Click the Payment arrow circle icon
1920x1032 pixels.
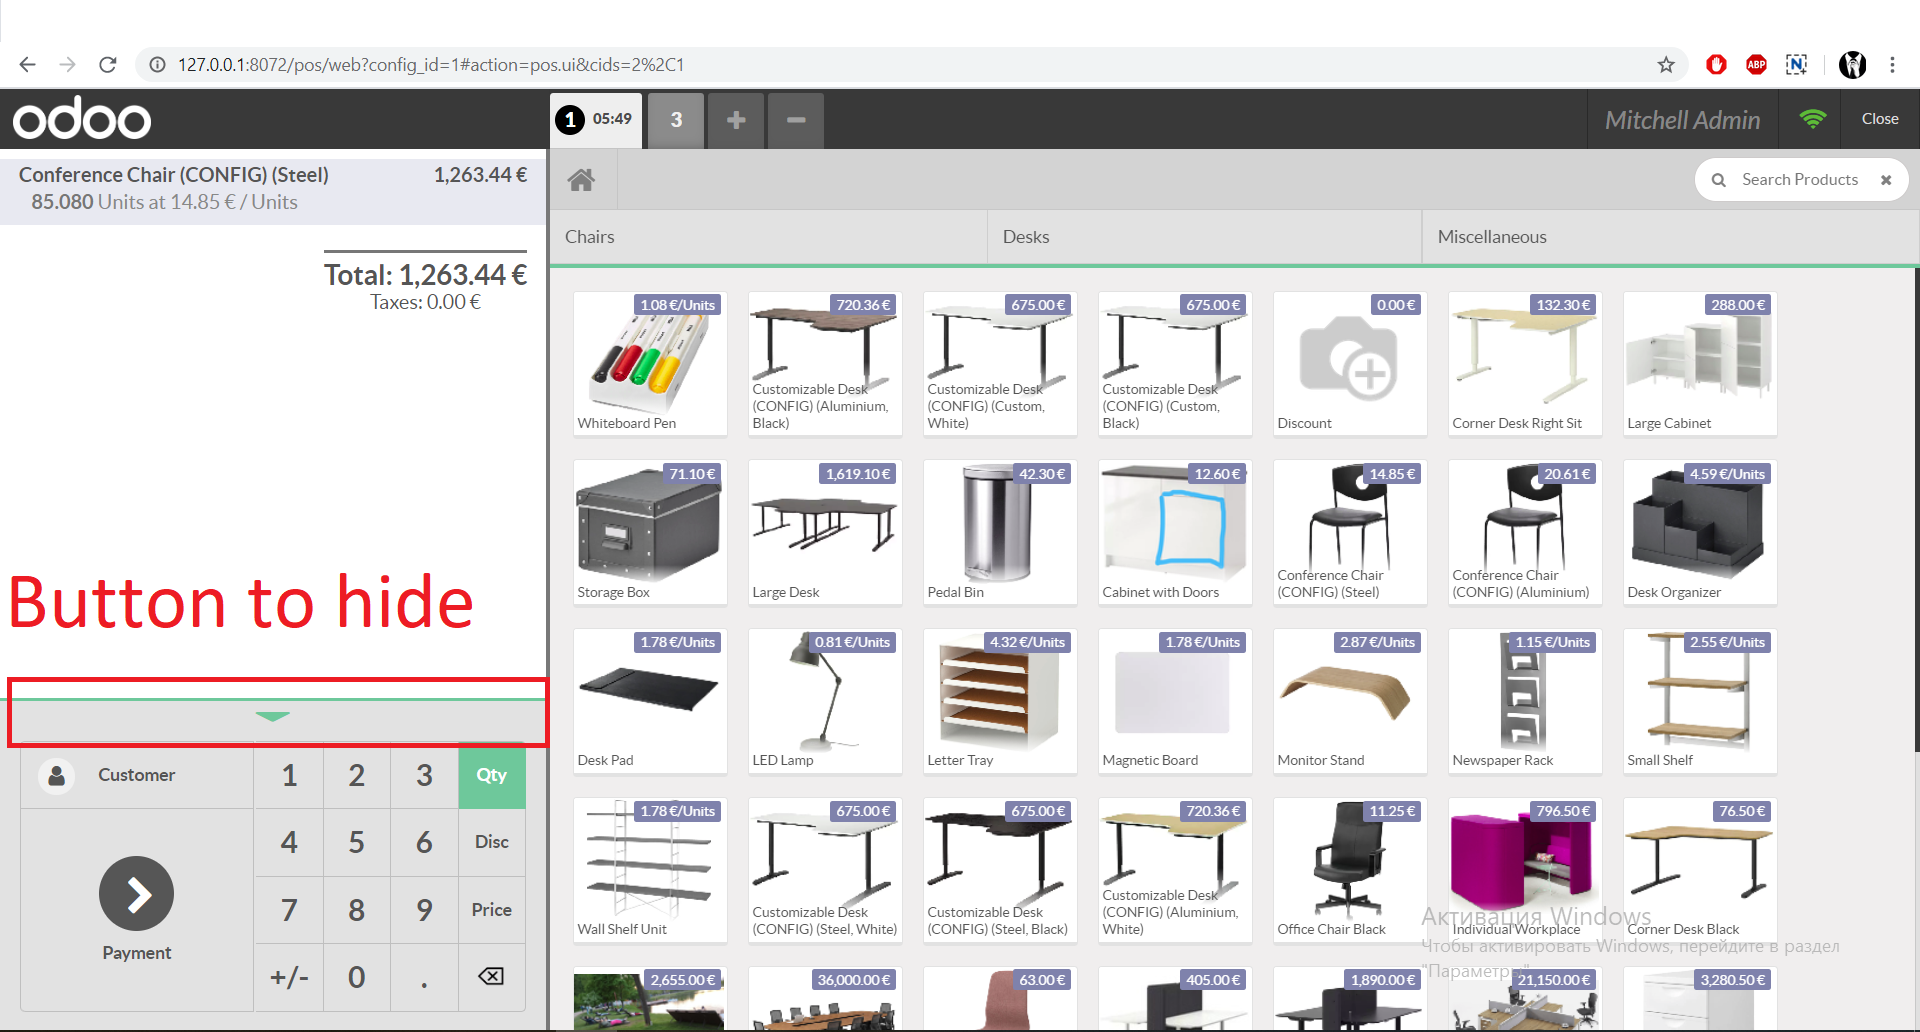136,894
